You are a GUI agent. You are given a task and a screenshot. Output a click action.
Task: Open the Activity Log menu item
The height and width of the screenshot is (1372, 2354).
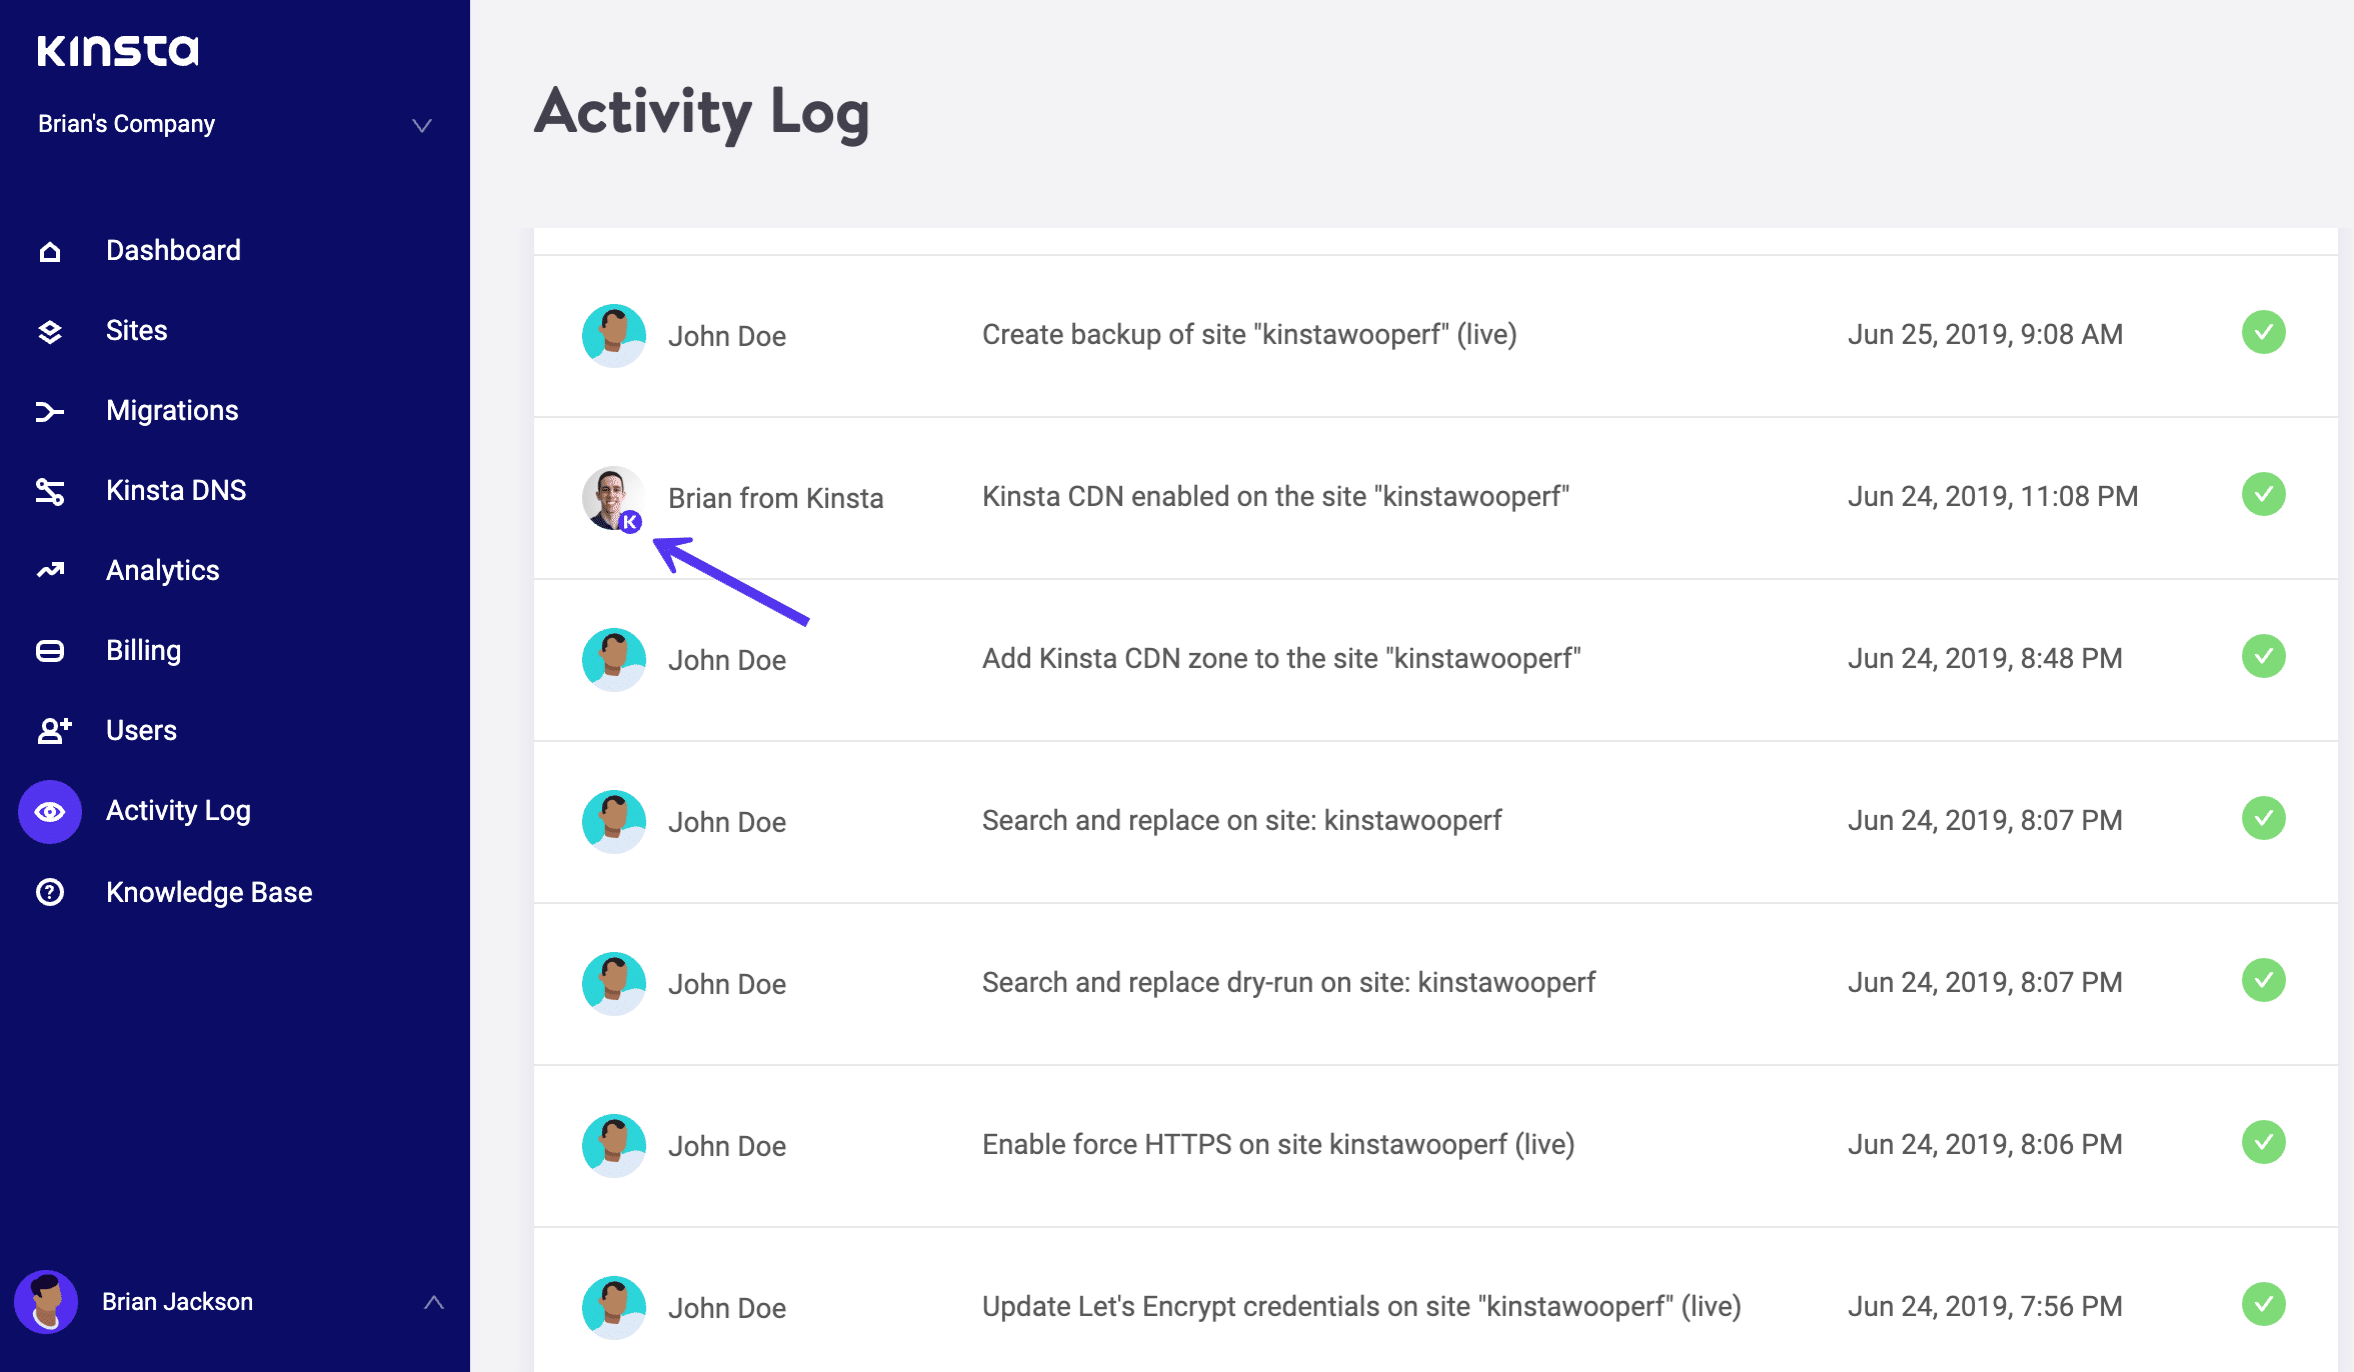pyautogui.click(x=176, y=810)
